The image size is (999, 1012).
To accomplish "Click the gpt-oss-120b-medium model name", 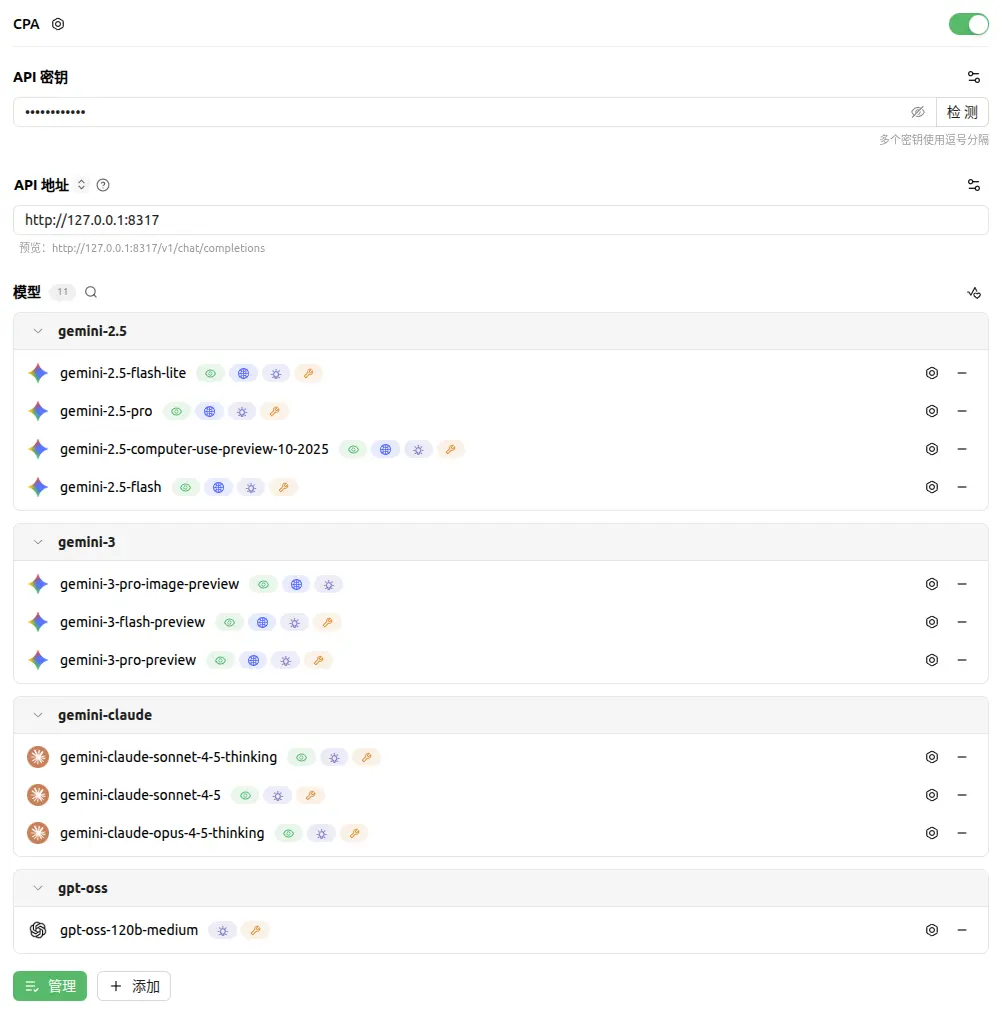I will 129,930.
